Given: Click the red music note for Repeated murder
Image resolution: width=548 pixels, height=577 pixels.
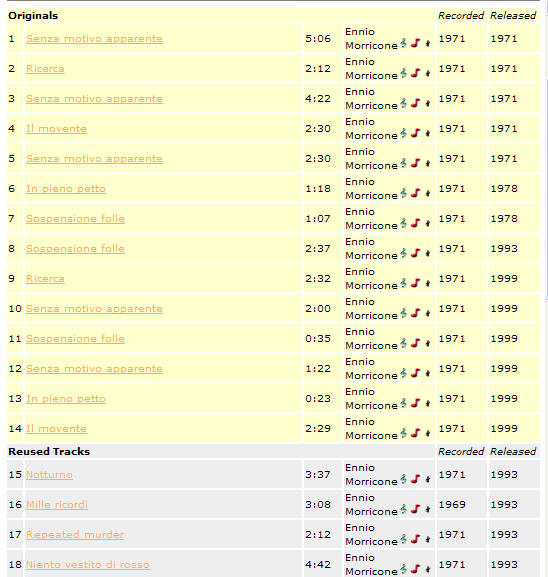Looking at the screenshot, I should (x=416, y=539).
